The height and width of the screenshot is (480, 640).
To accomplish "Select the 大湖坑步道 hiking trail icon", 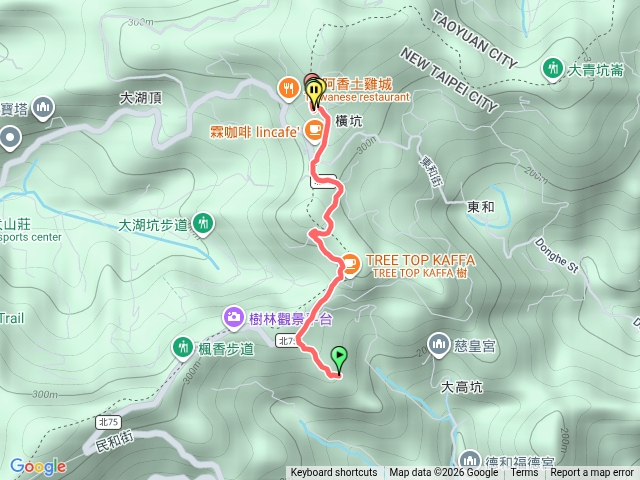I will point(203,224).
